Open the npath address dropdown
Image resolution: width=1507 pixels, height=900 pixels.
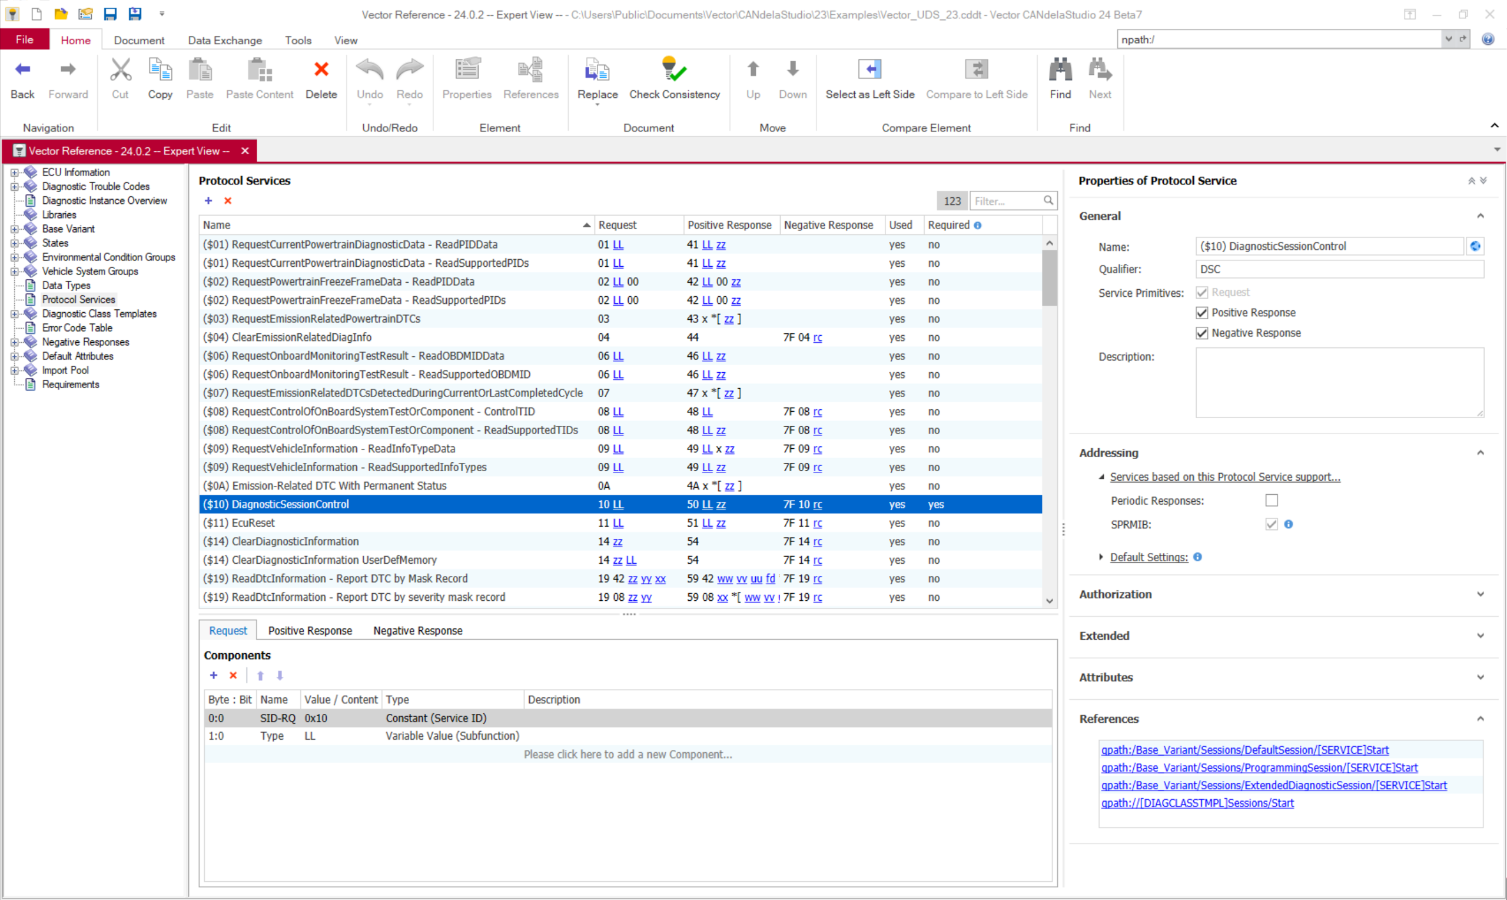[x=1448, y=39]
